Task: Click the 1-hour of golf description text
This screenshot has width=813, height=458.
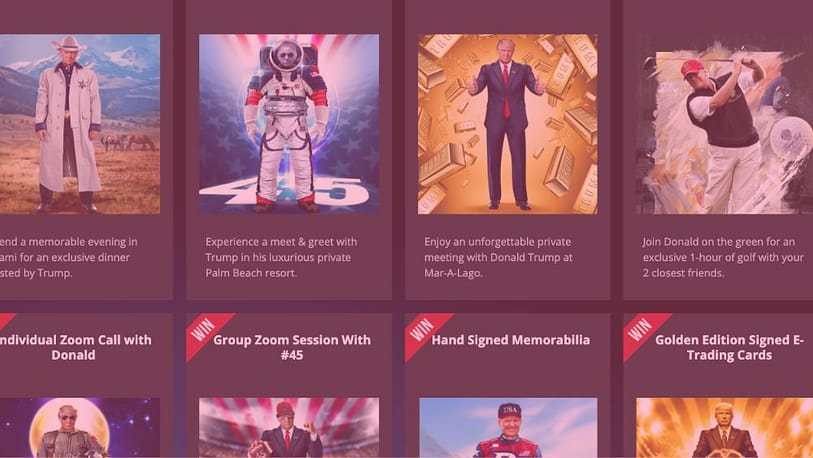Action: tap(723, 257)
